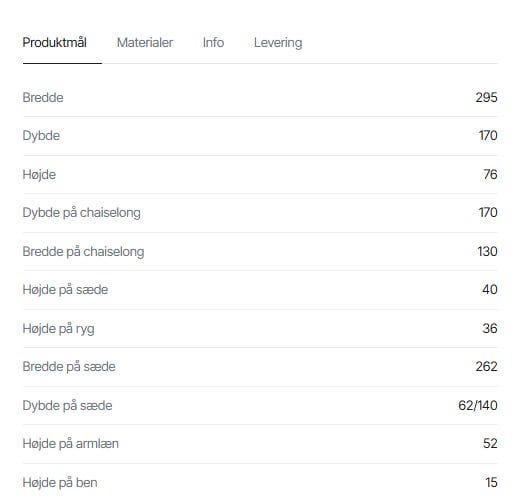Click the Højde row label
Screen dimensions: 519x503
click(x=39, y=175)
